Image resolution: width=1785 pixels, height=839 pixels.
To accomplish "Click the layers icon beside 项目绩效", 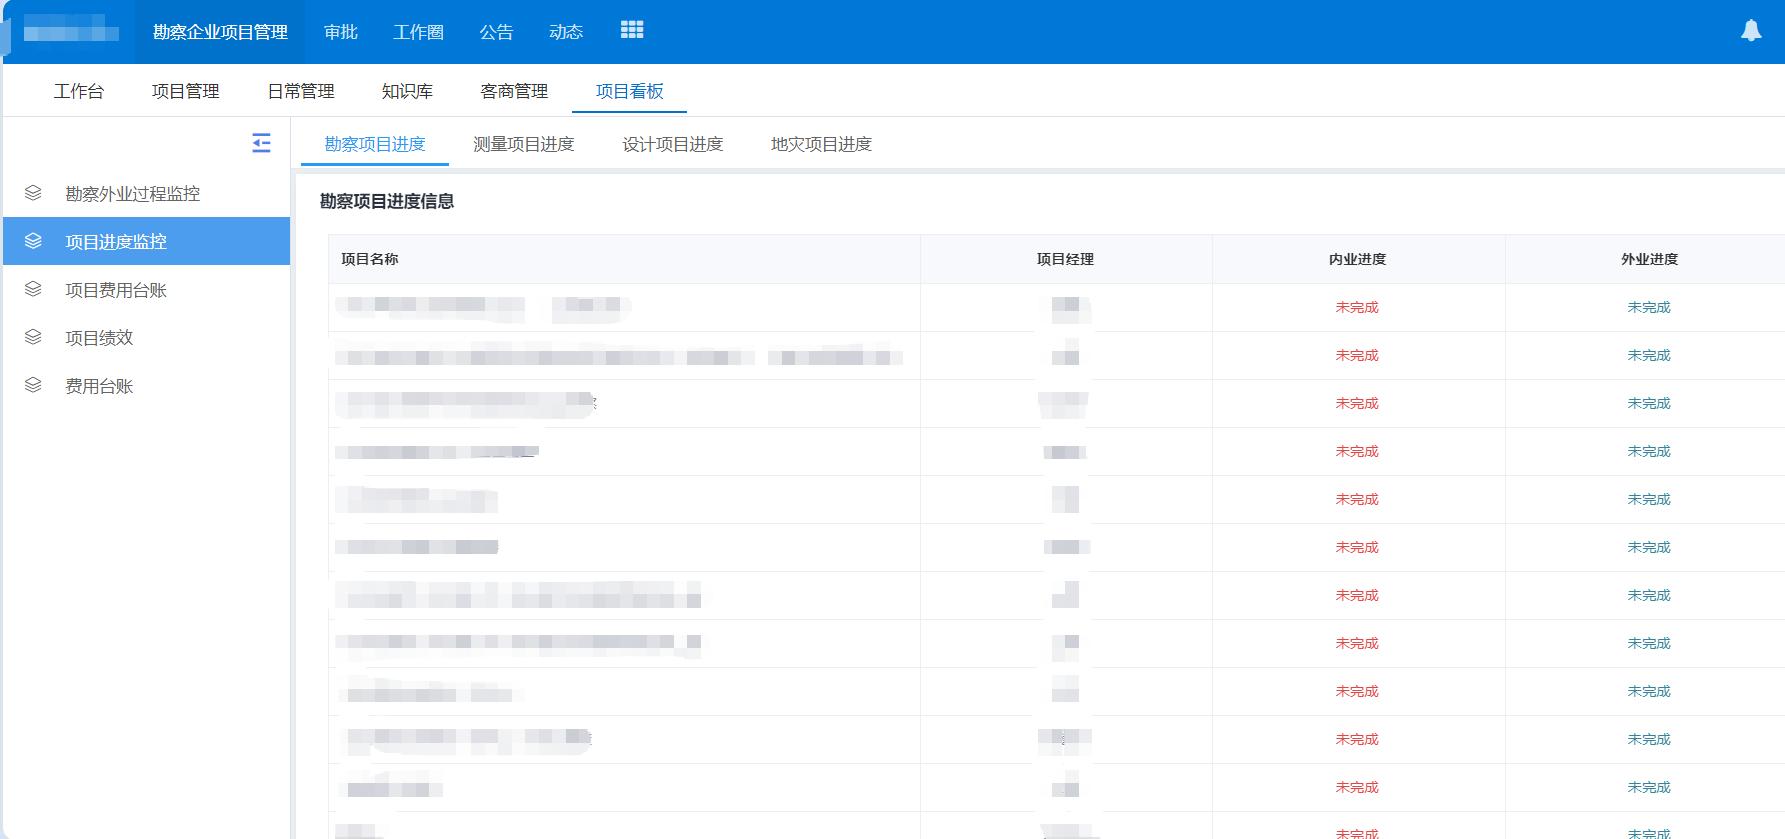I will coord(33,337).
